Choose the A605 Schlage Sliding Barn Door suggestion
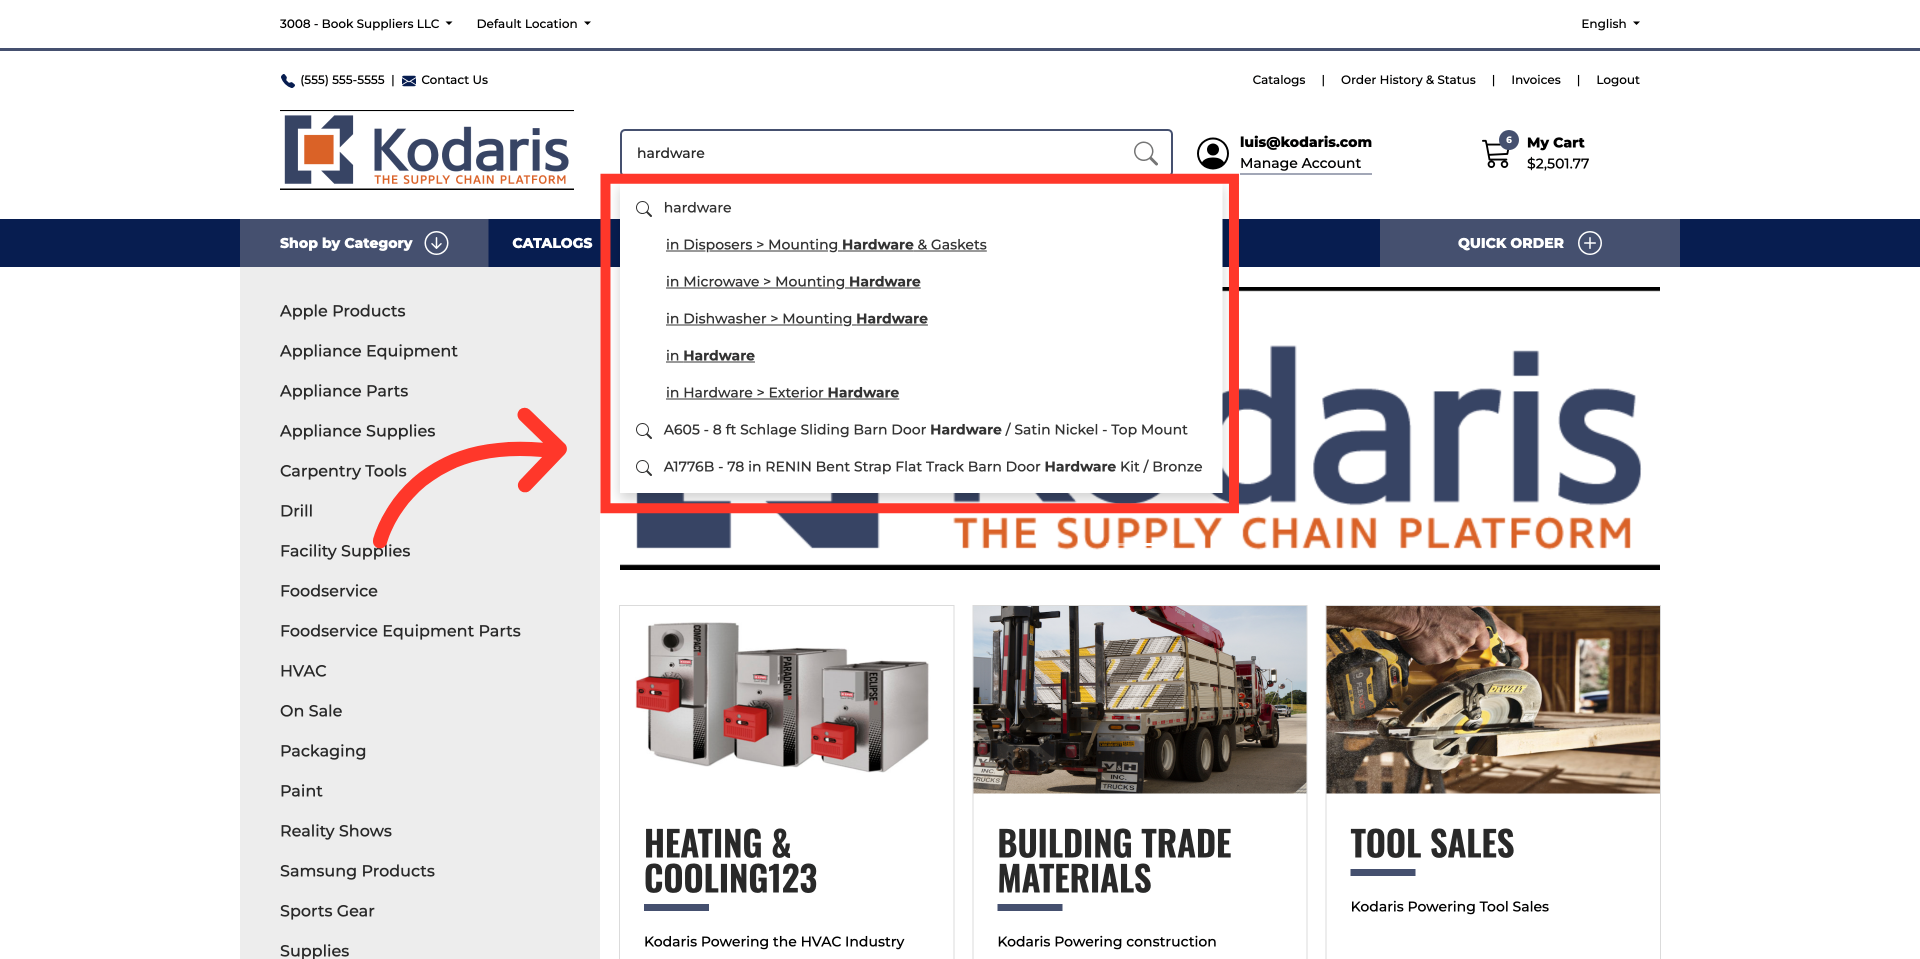The width and height of the screenshot is (1920, 959). (925, 430)
